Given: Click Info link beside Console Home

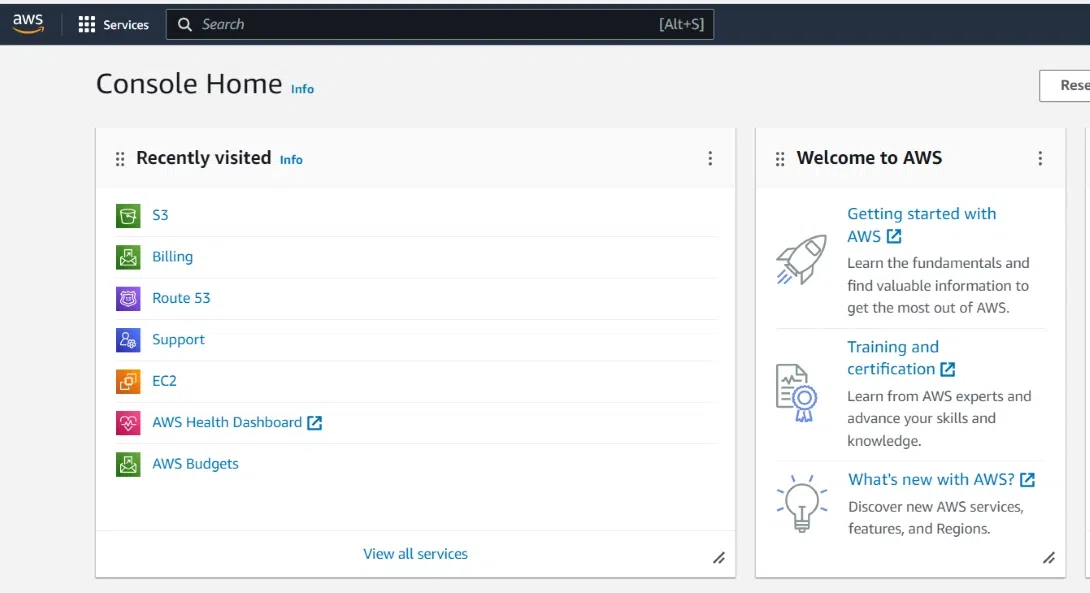Looking at the screenshot, I should click(x=302, y=89).
